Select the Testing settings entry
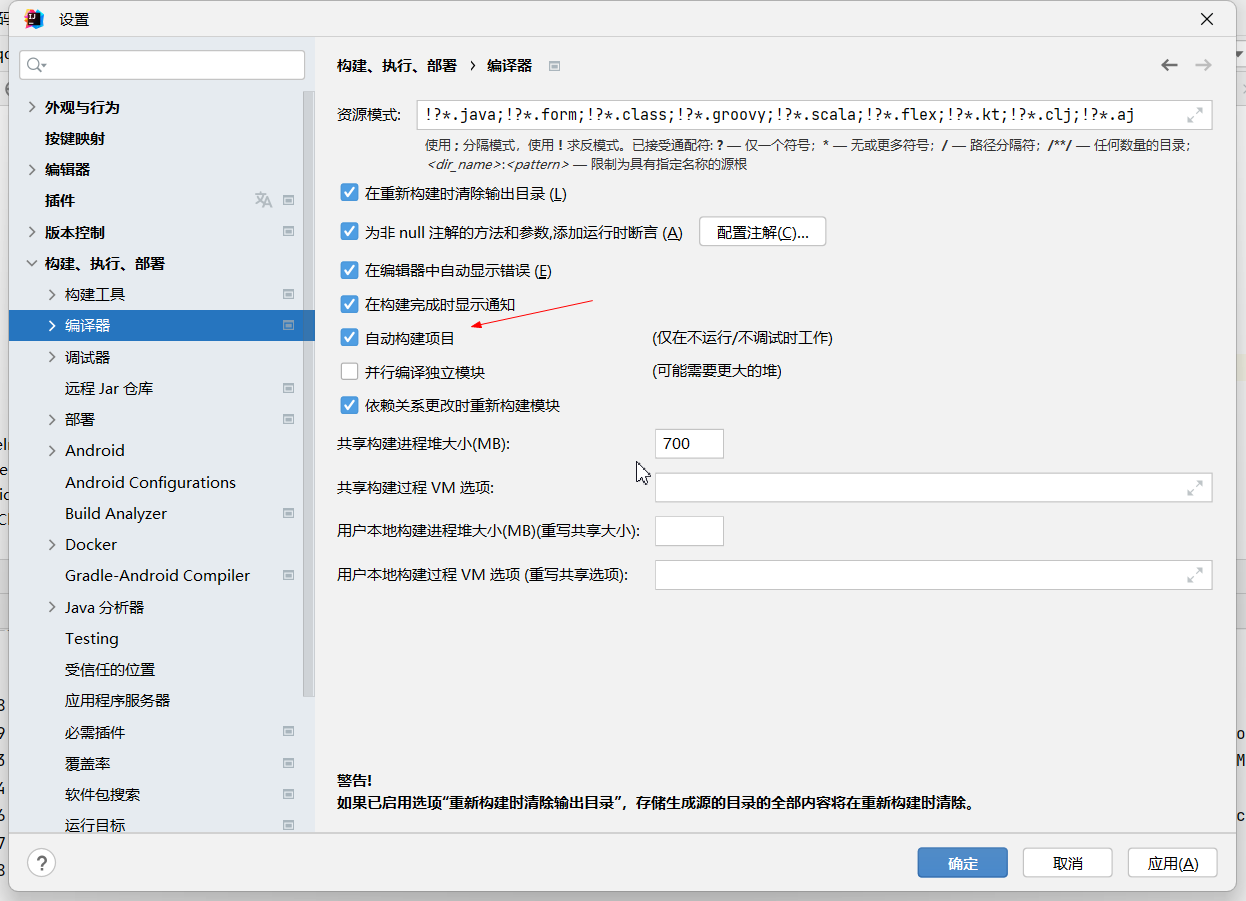Screen dimensions: 1246x901 pos(92,638)
